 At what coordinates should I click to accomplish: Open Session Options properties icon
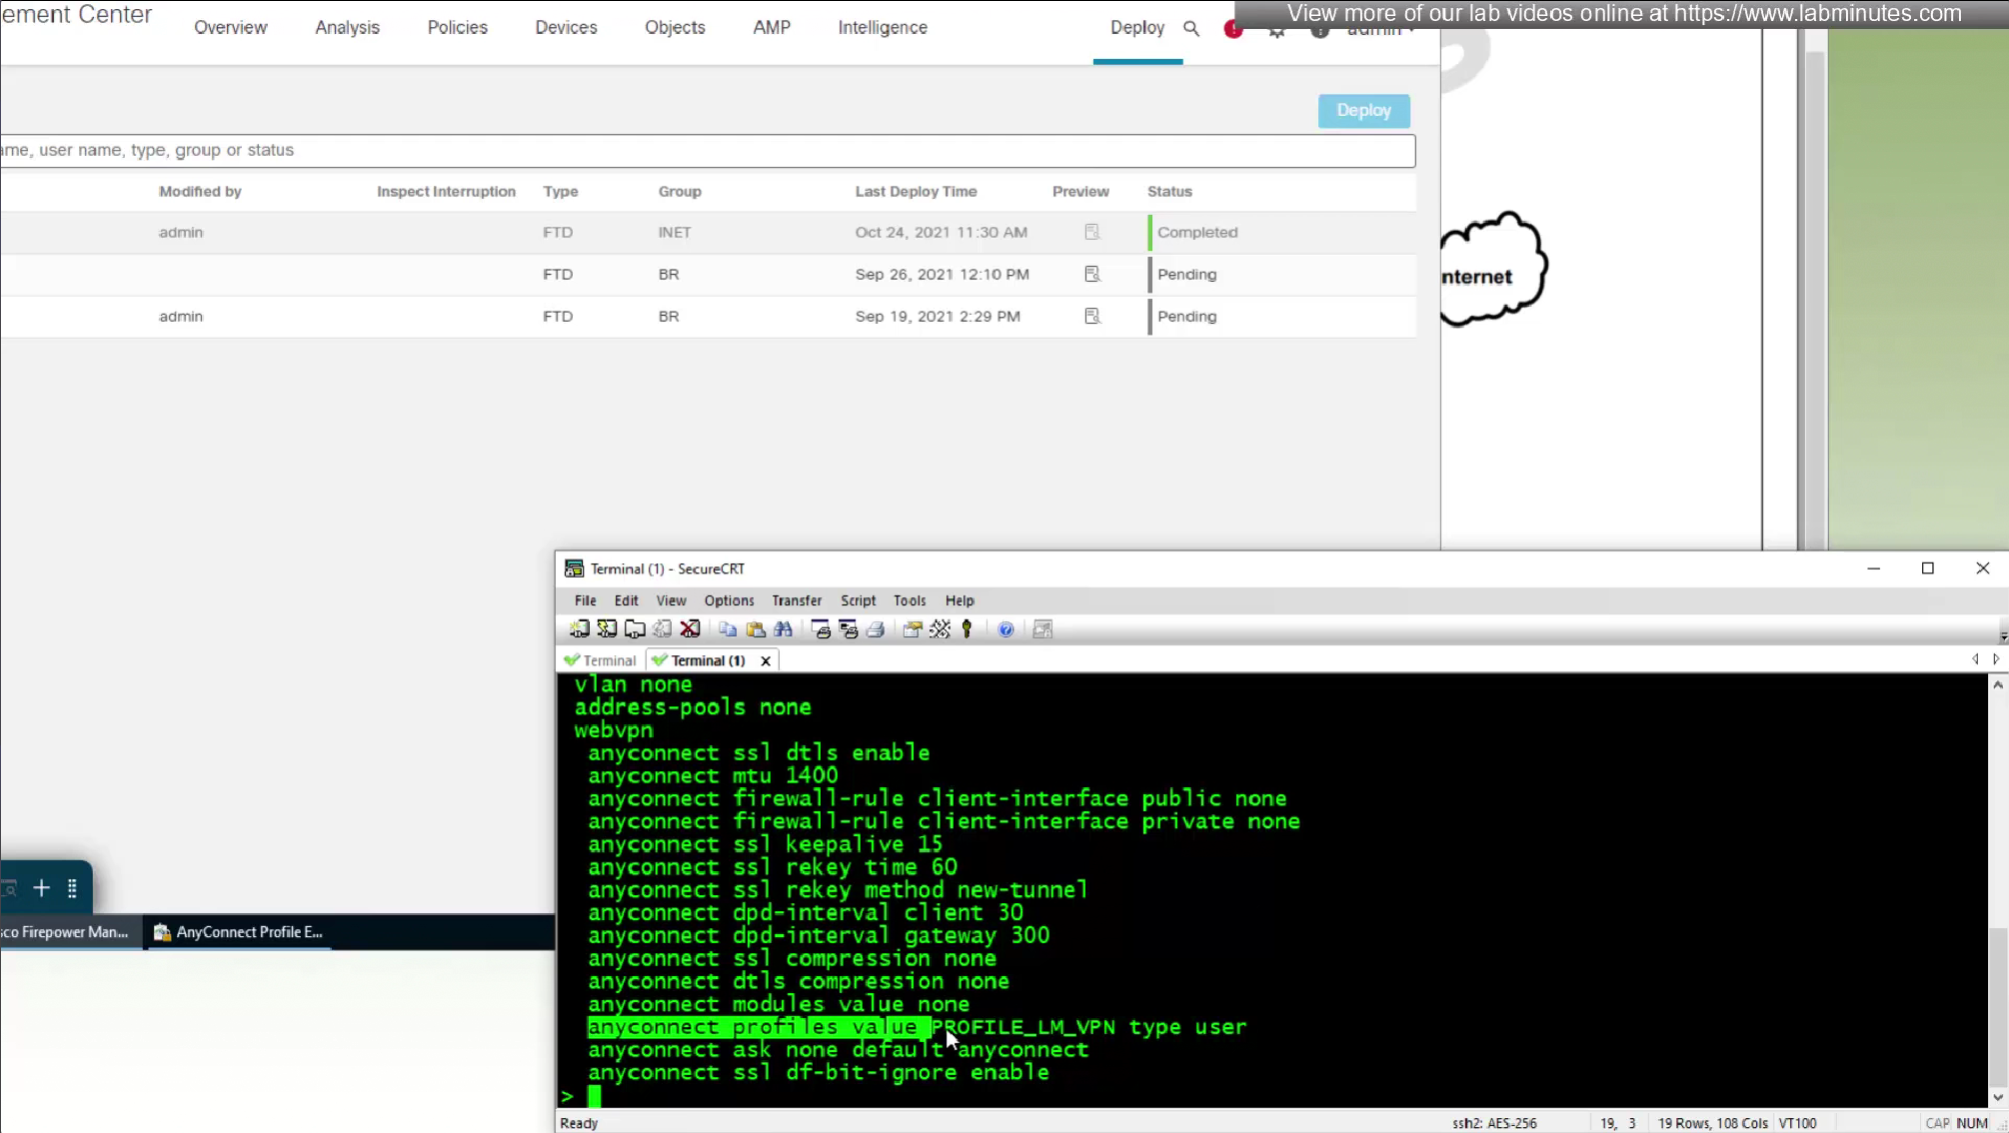[912, 629]
